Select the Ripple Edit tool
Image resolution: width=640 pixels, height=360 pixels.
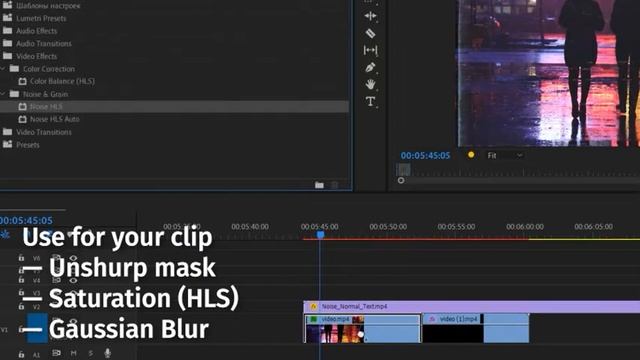[370, 16]
